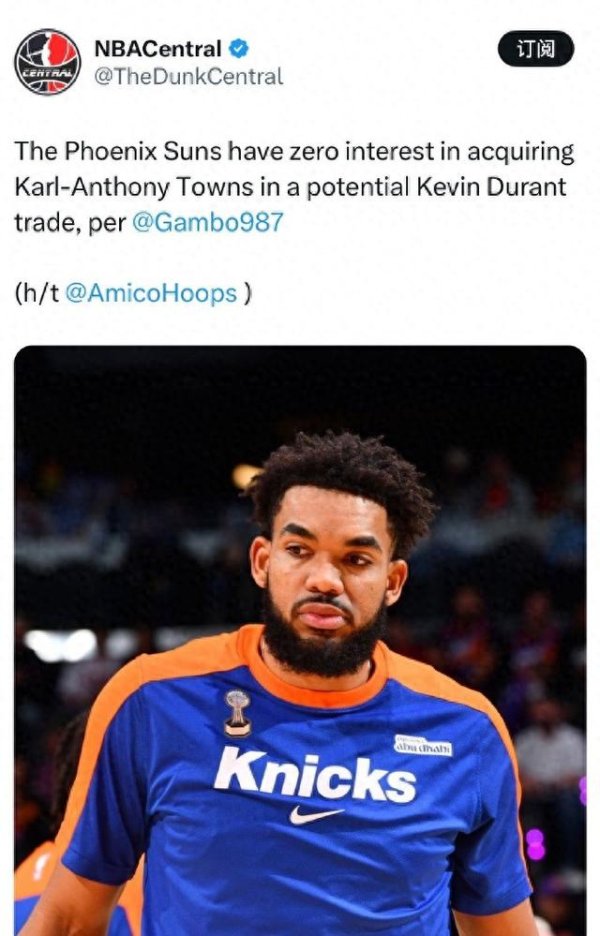Click the NBACentral display name
The width and height of the screenshot is (600, 936).
click(x=158, y=49)
